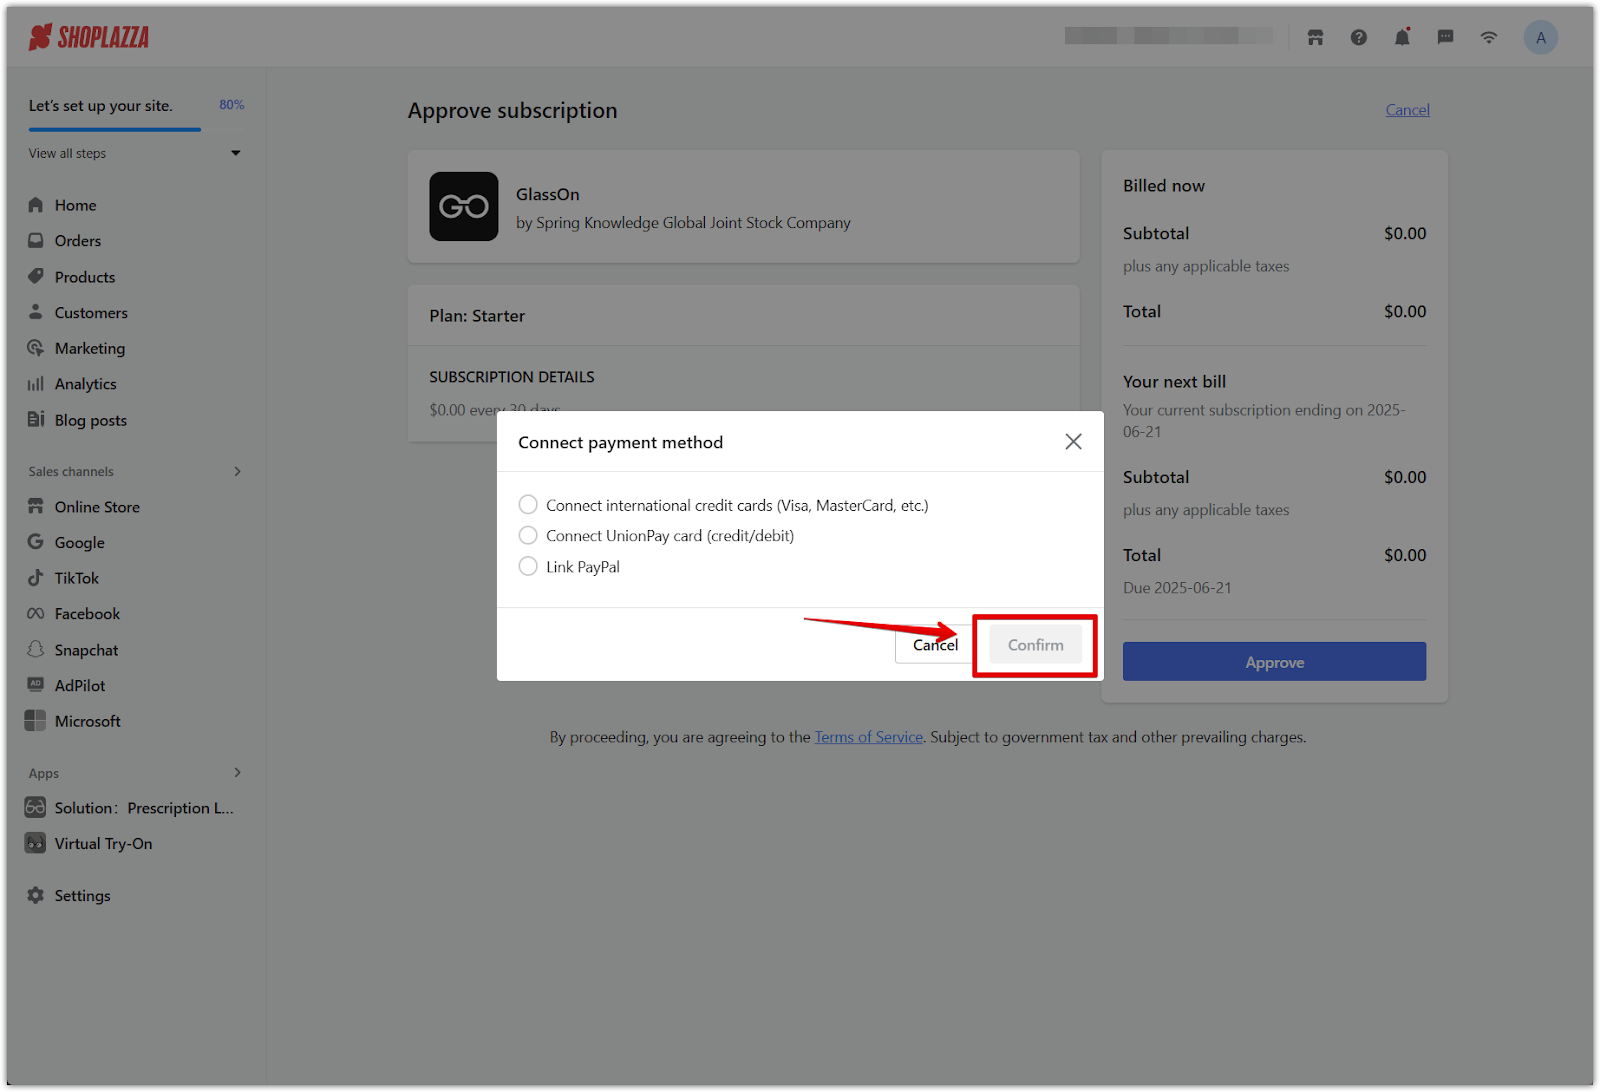Click the GlassOn app name
This screenshot has height=1092, width=1600.
tap(548, 194)
